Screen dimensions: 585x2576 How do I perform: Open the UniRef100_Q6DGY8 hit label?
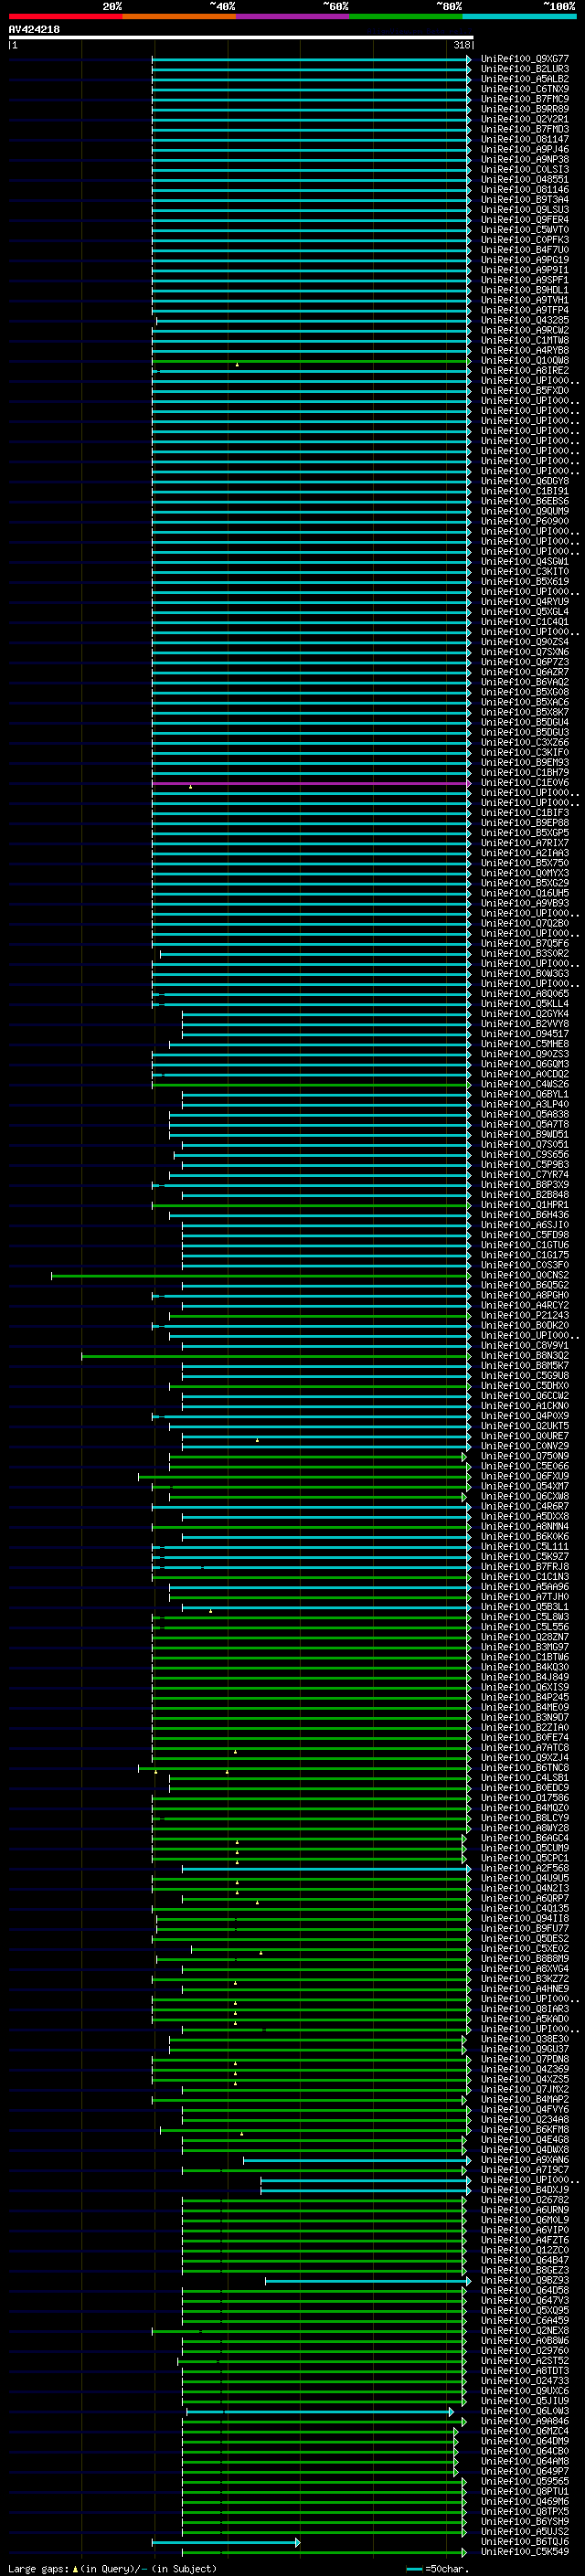[x=524, y=481]
